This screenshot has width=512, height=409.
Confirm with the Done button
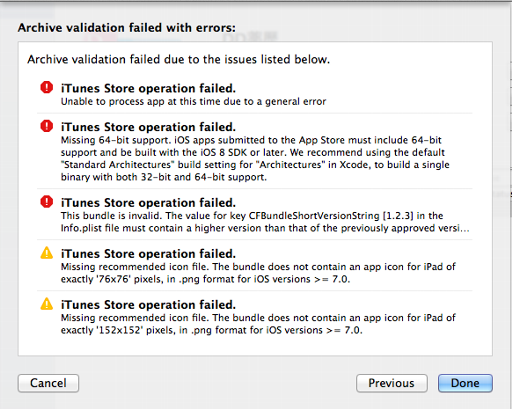click(465, 383)
